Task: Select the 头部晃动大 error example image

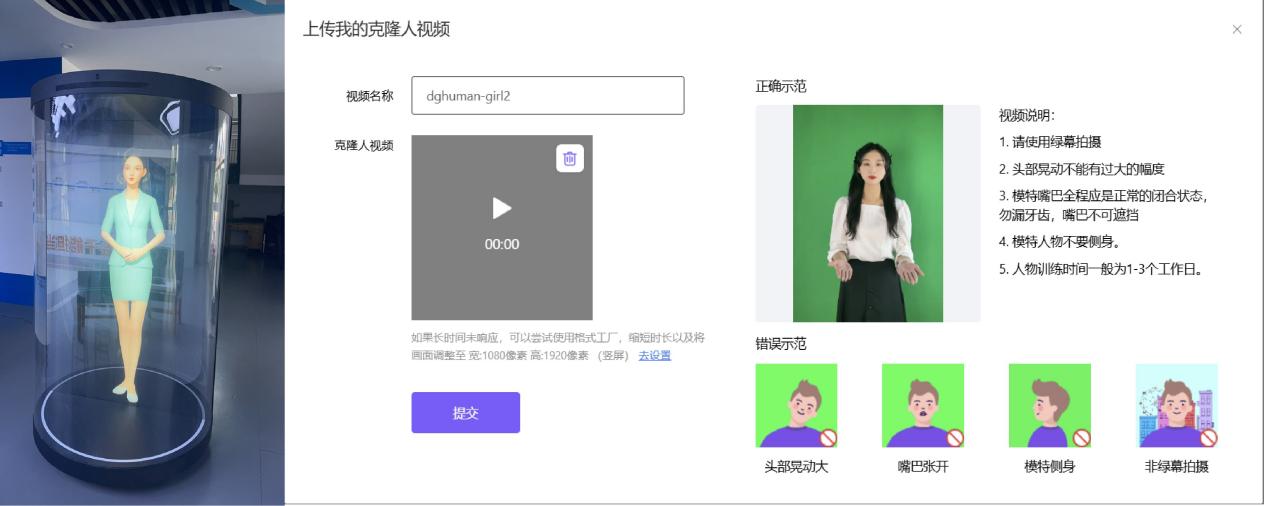Action: [796, 405]
